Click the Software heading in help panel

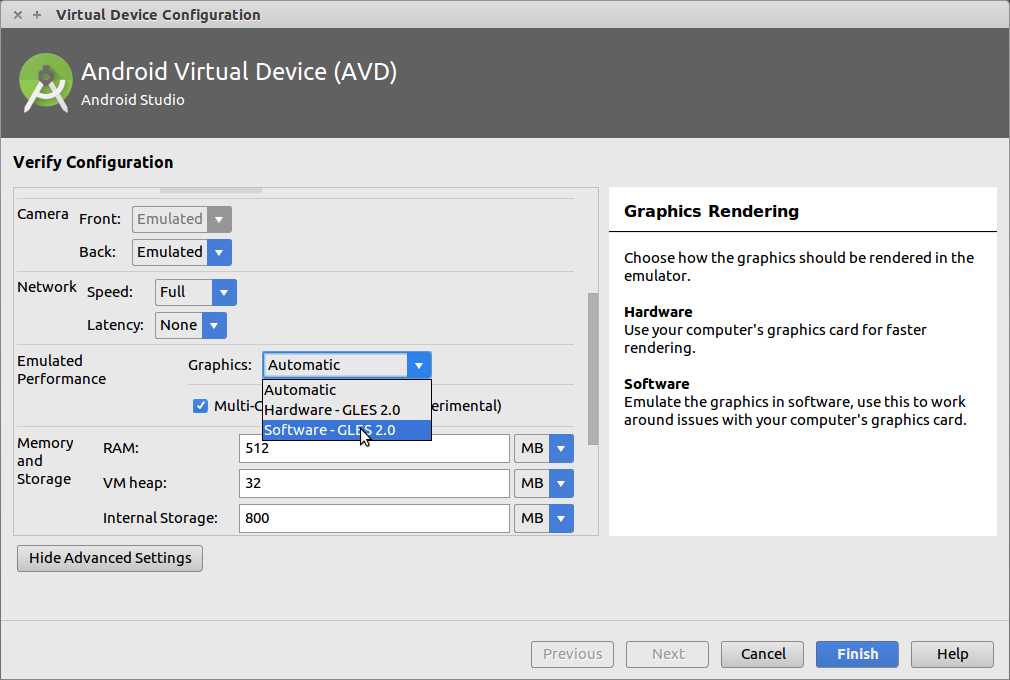click(656, 384)
